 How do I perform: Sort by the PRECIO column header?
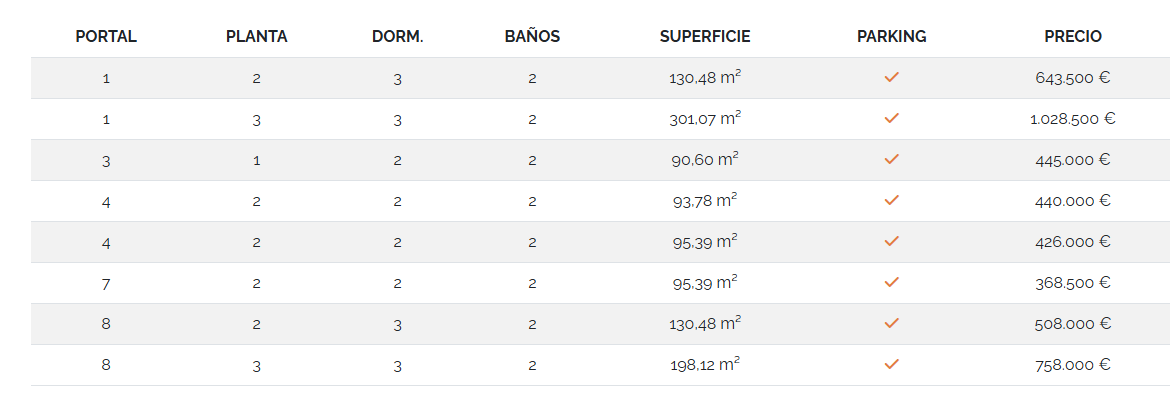1073,37
